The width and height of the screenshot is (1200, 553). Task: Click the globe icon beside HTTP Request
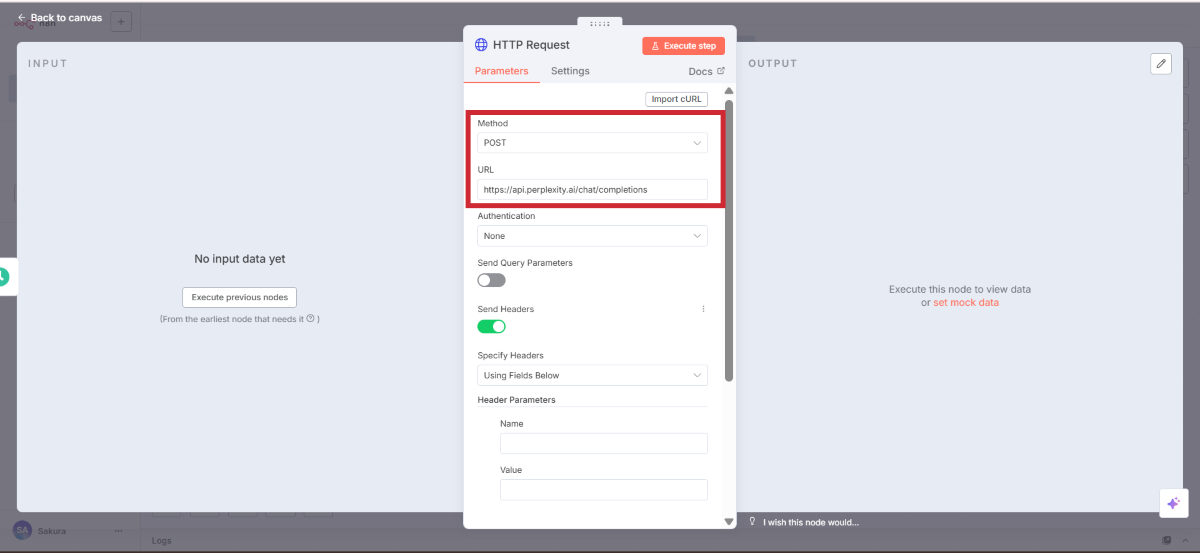point(481,45)
